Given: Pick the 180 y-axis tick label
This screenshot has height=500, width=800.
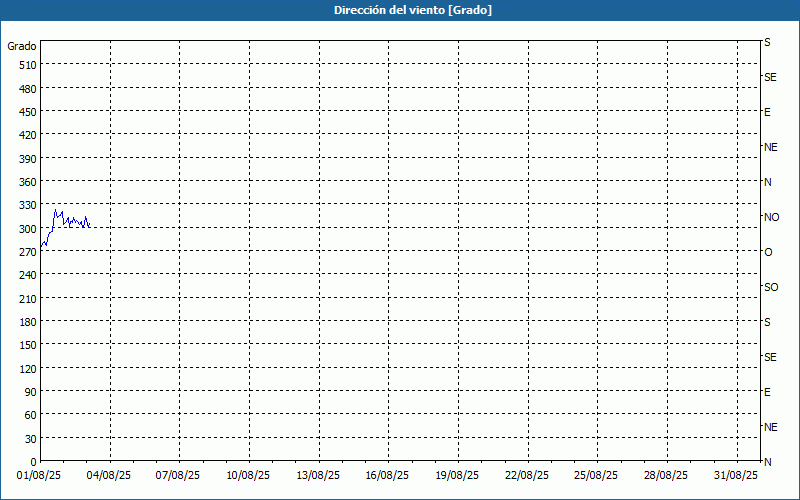Looking at the screenshot, I should point(28,322).
